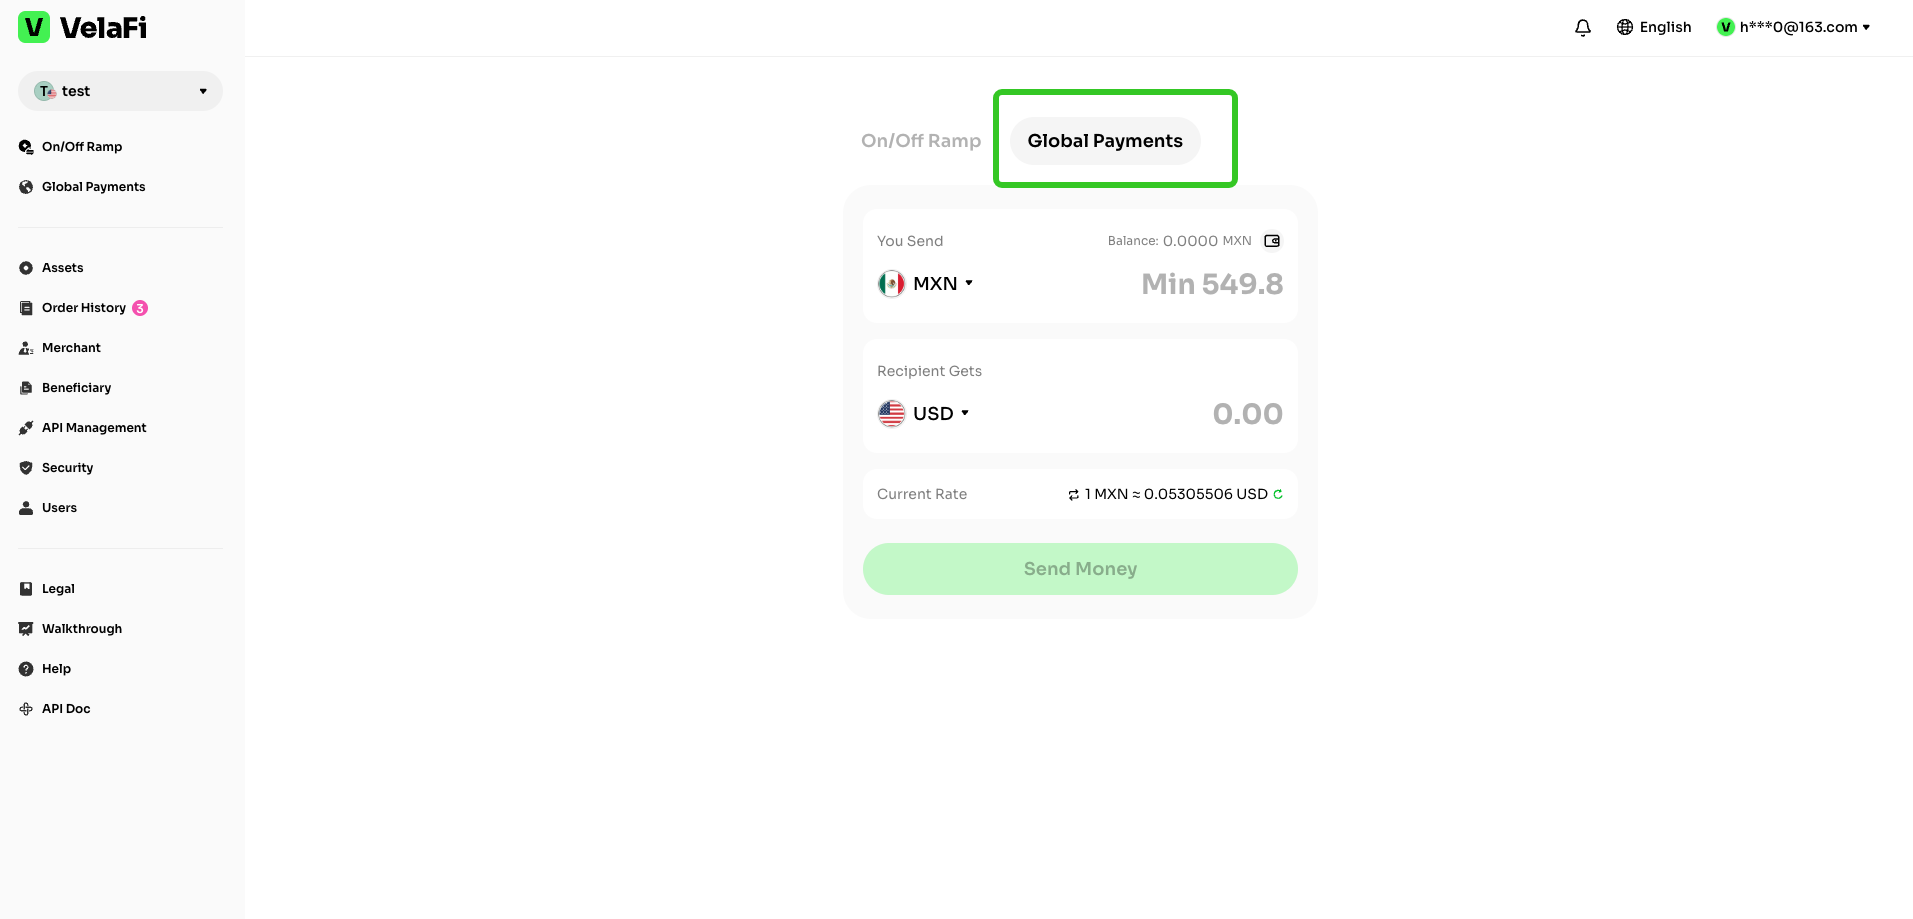This screenshot has height=919, width=1913.
Task: Click the wallet icon beside the MXN balance
Action: tap(1272, 241)
